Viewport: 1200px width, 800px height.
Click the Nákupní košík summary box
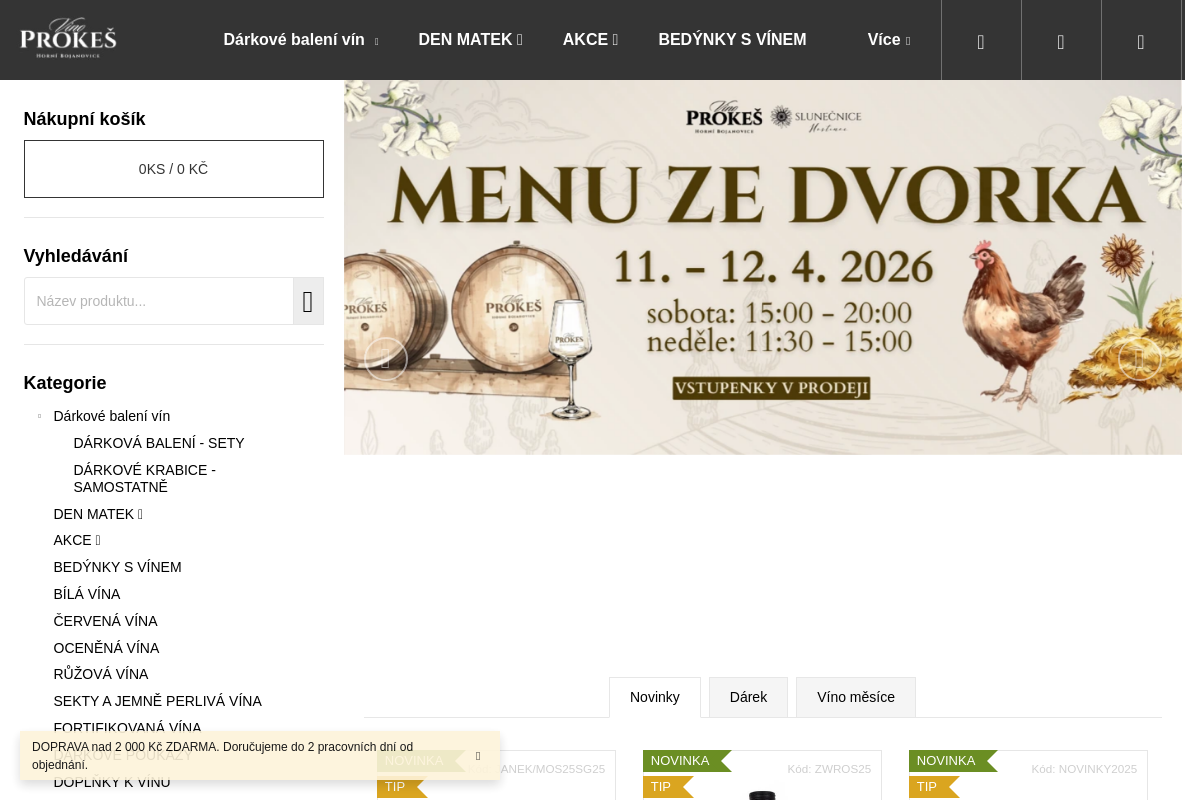(173, 169)
